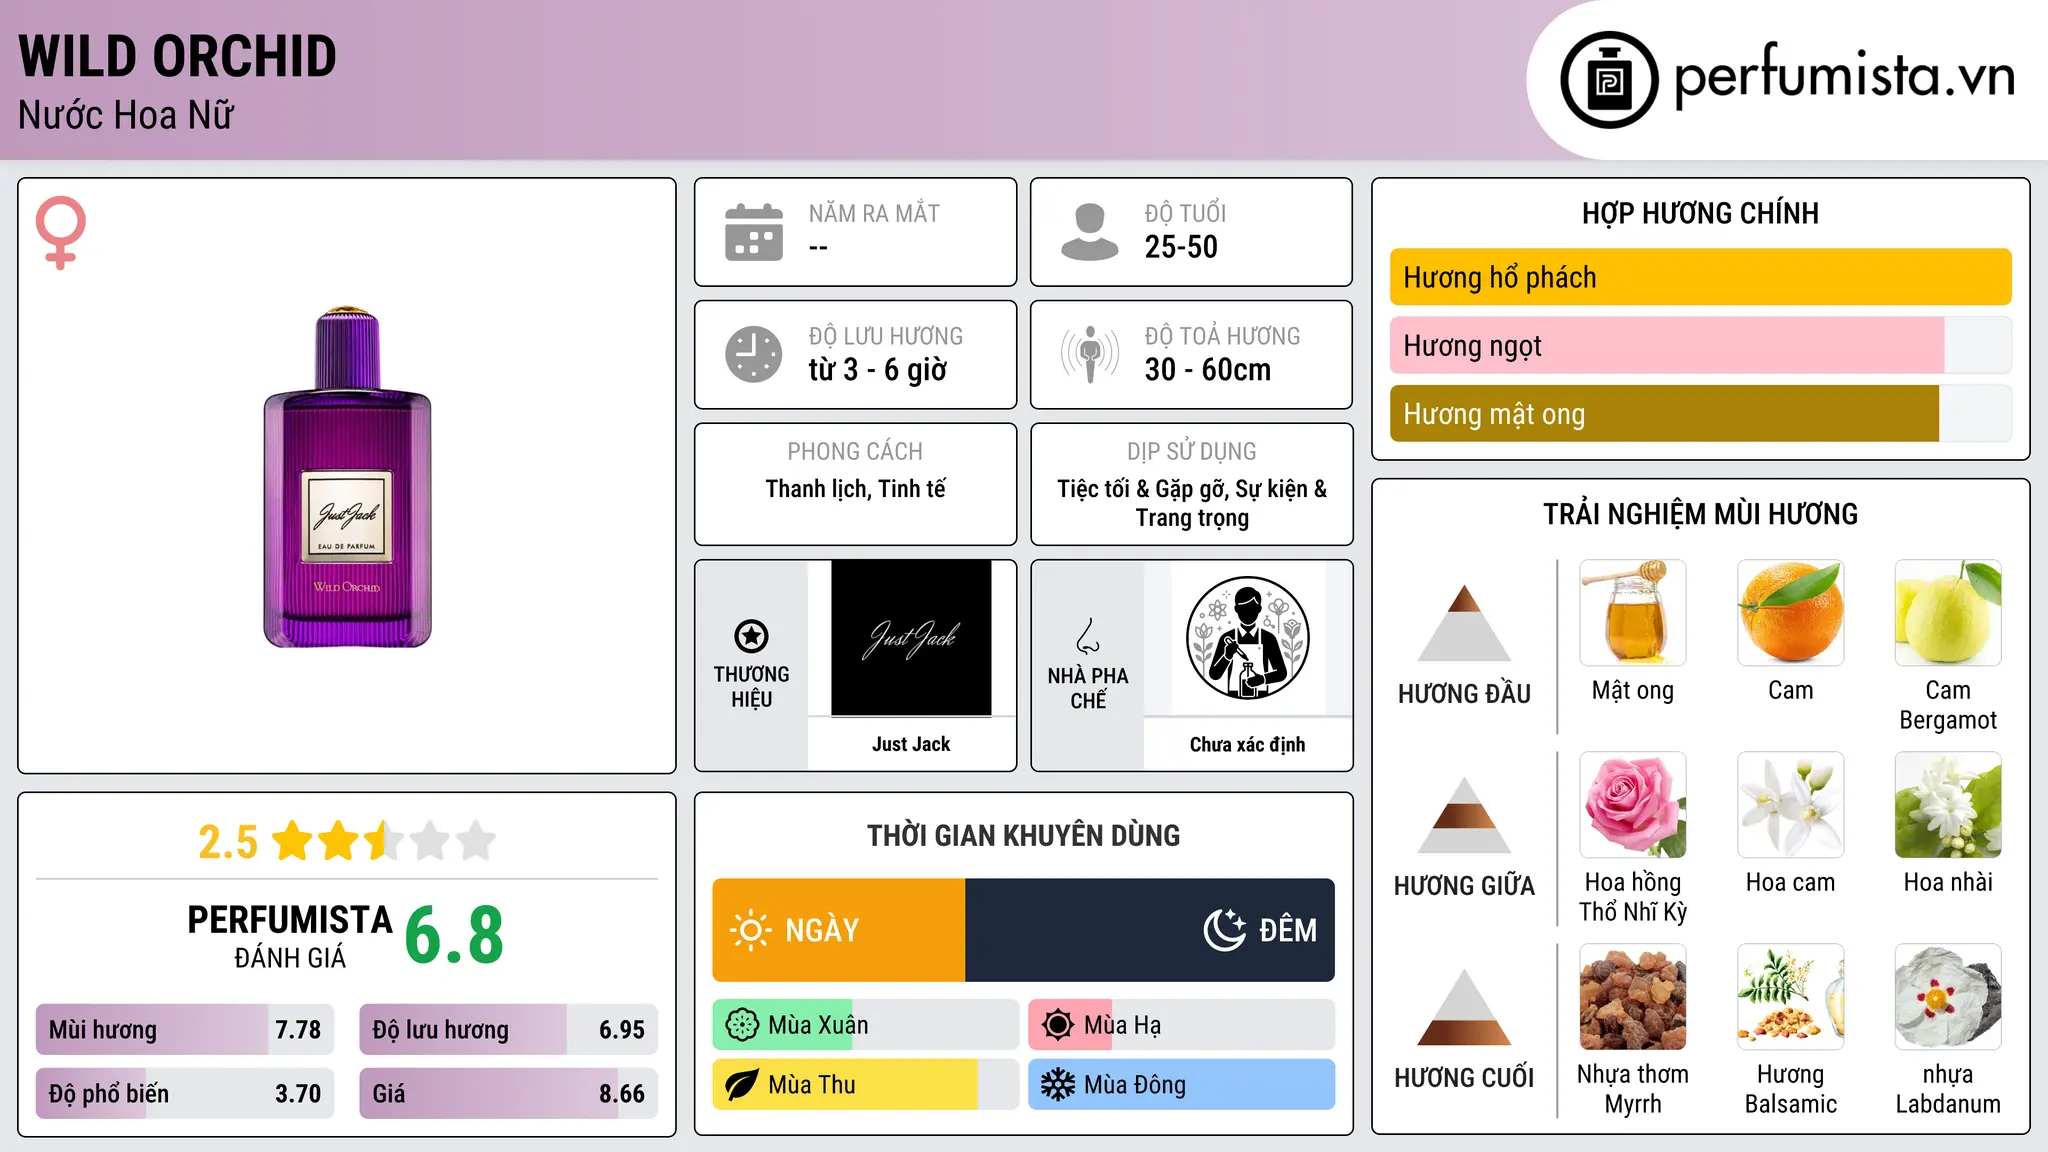Select the Mật ong honey note image
This screenshot has height=1152, width=2048.
tap(1633, 613)
